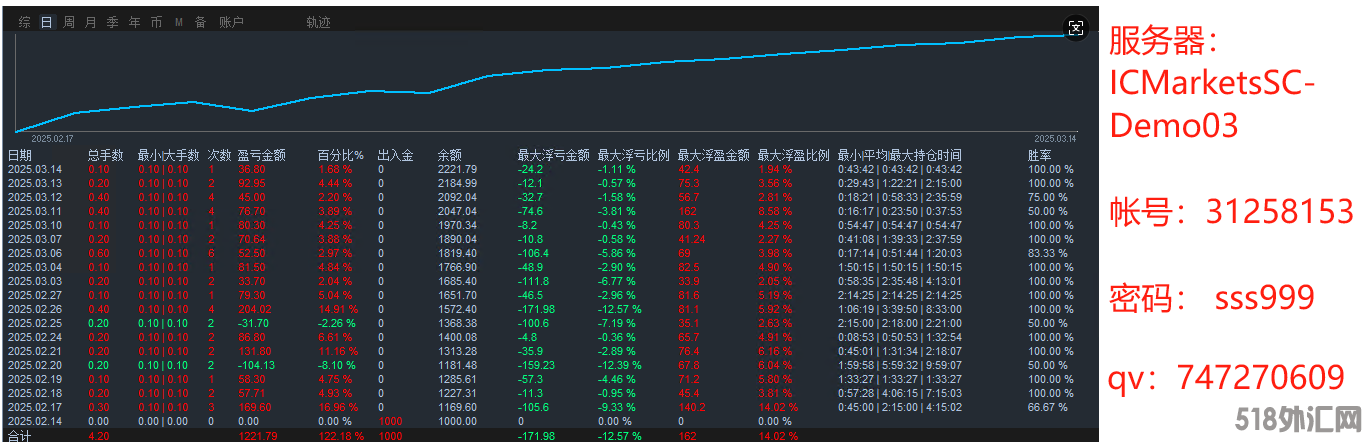Select the 2025.03.14 row date
Screen dimensions: 1369x443
point(35,169)
